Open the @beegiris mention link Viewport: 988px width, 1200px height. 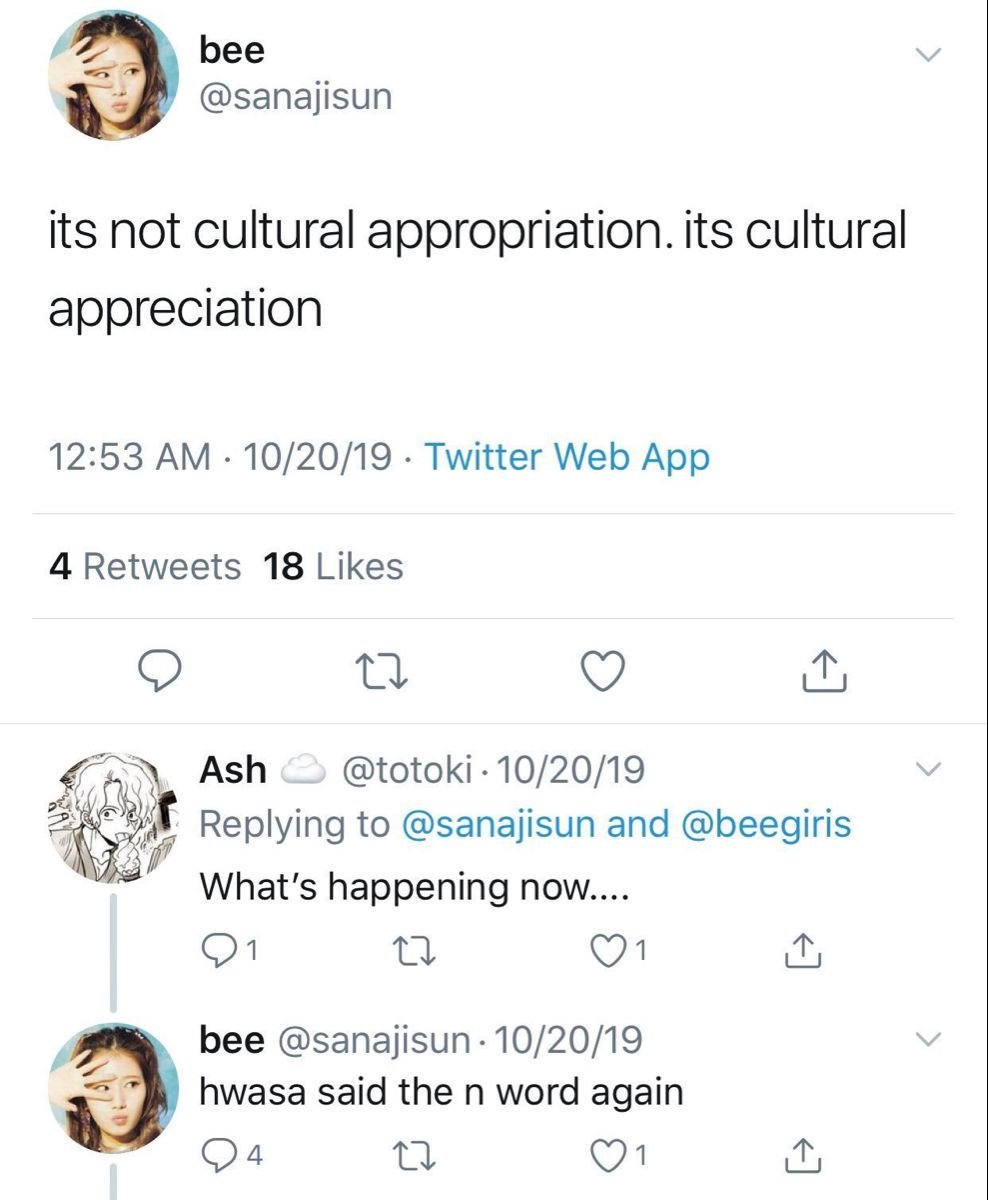click(x=765, y=824)
